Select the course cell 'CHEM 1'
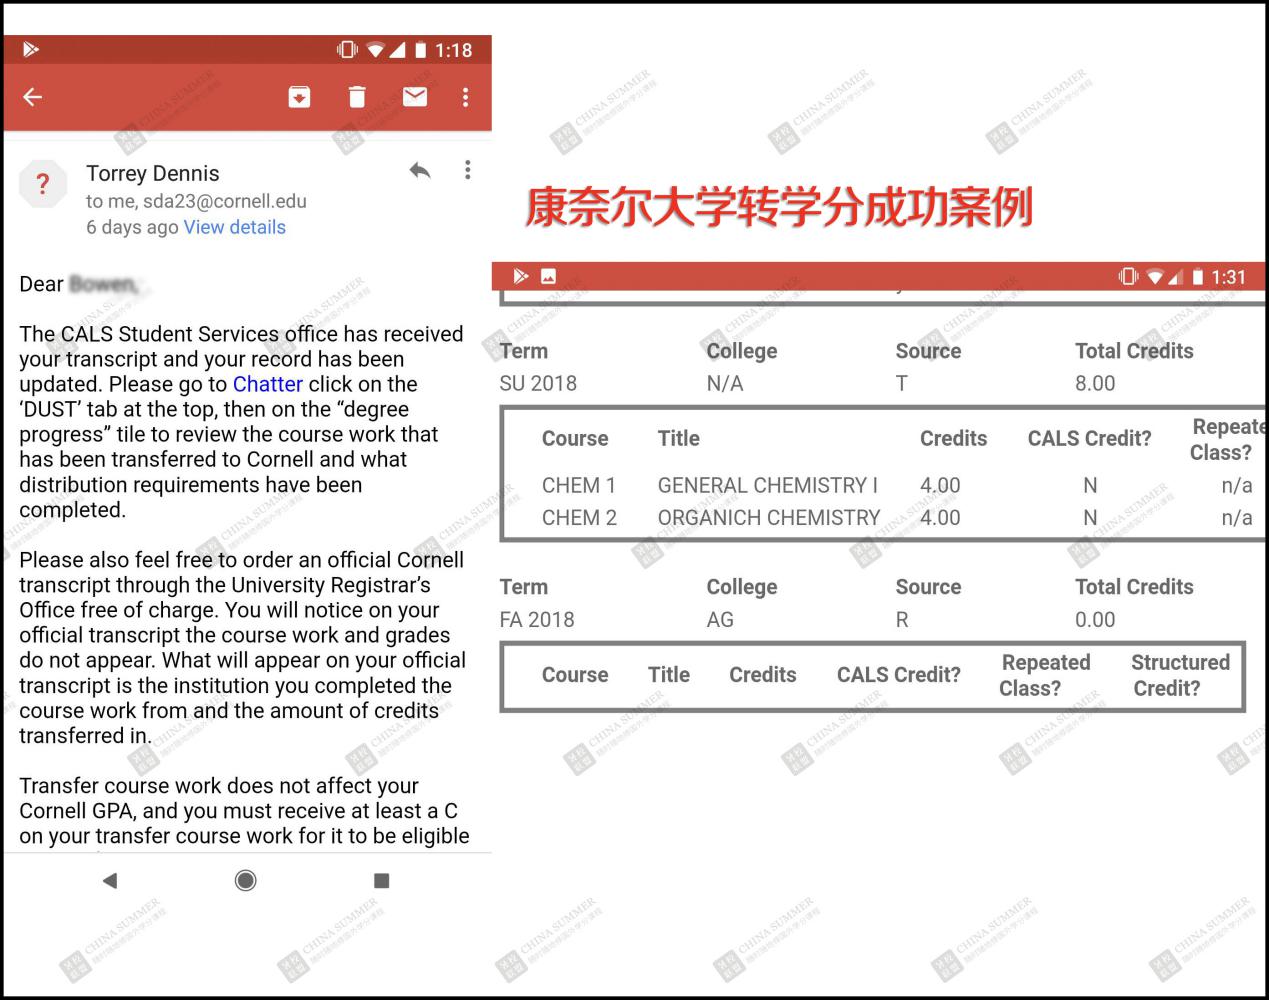 coord(579,485)
